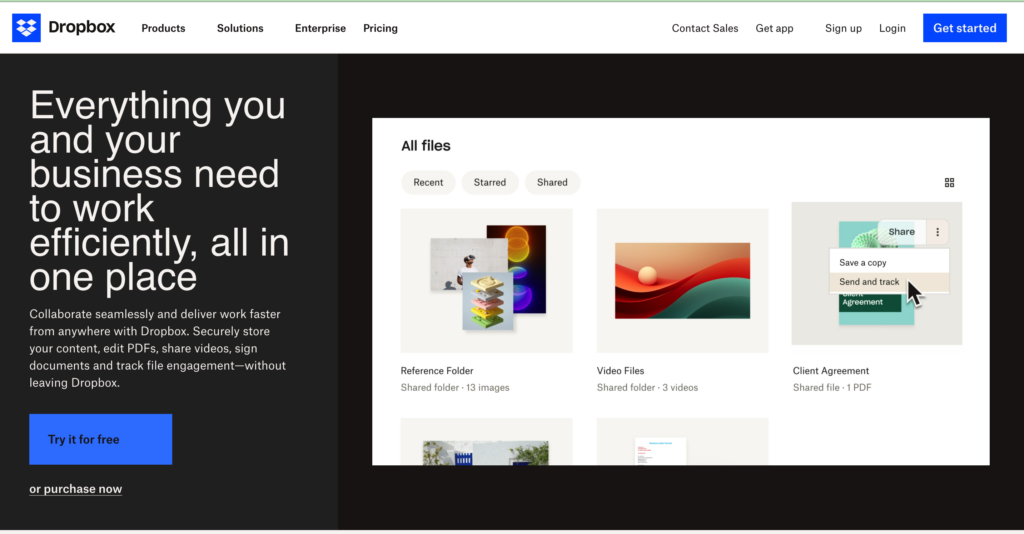Screen dimensions: 1024x534
Task: Click Contact Sales link
Action: (x=705, y=28)
